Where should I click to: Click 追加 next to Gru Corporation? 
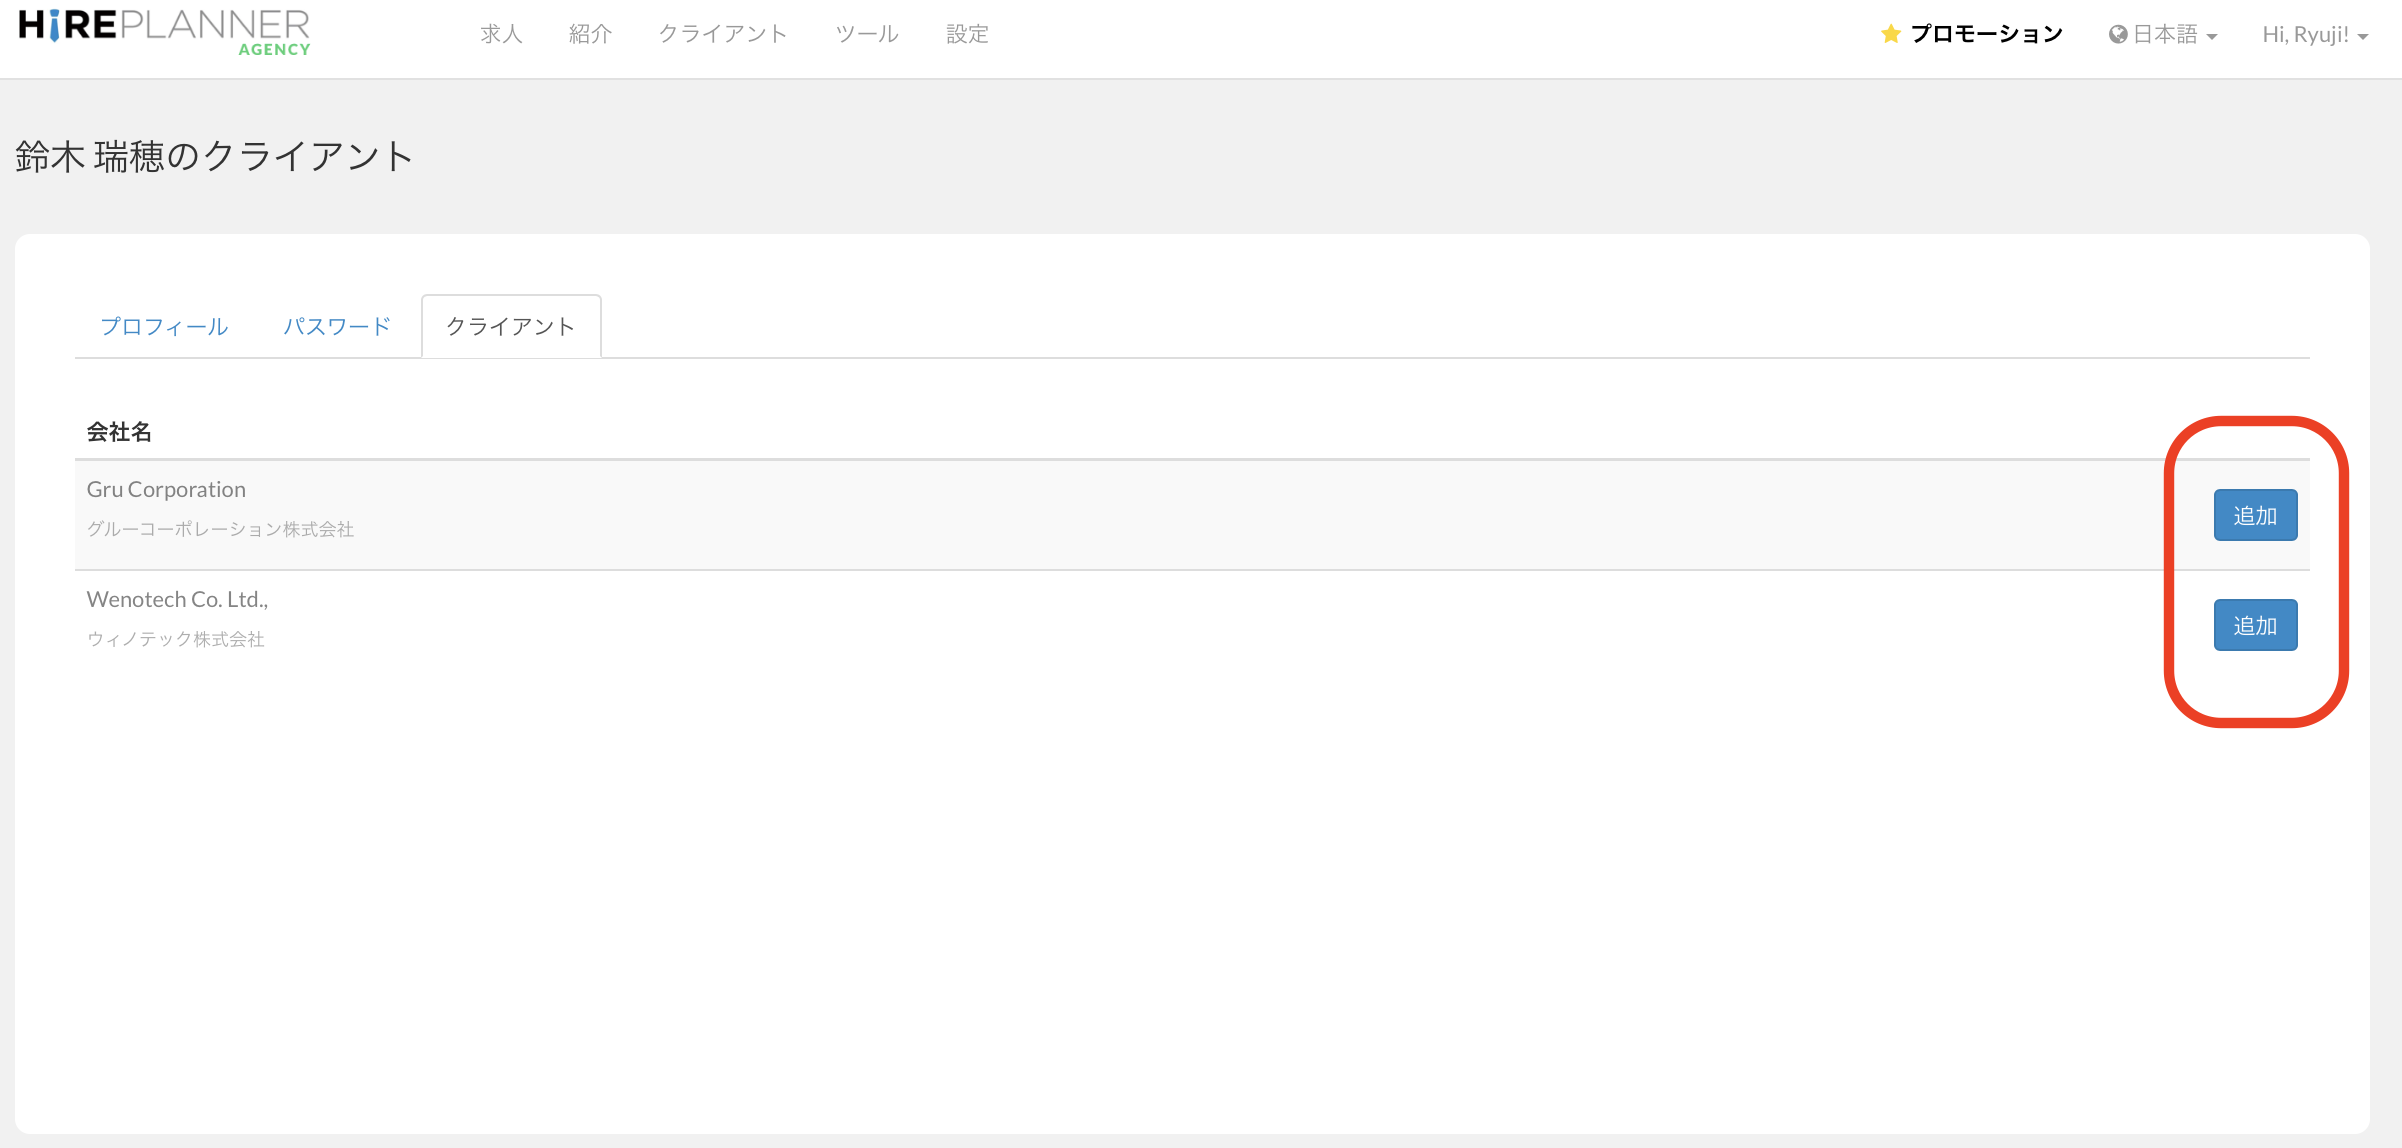2255,515
